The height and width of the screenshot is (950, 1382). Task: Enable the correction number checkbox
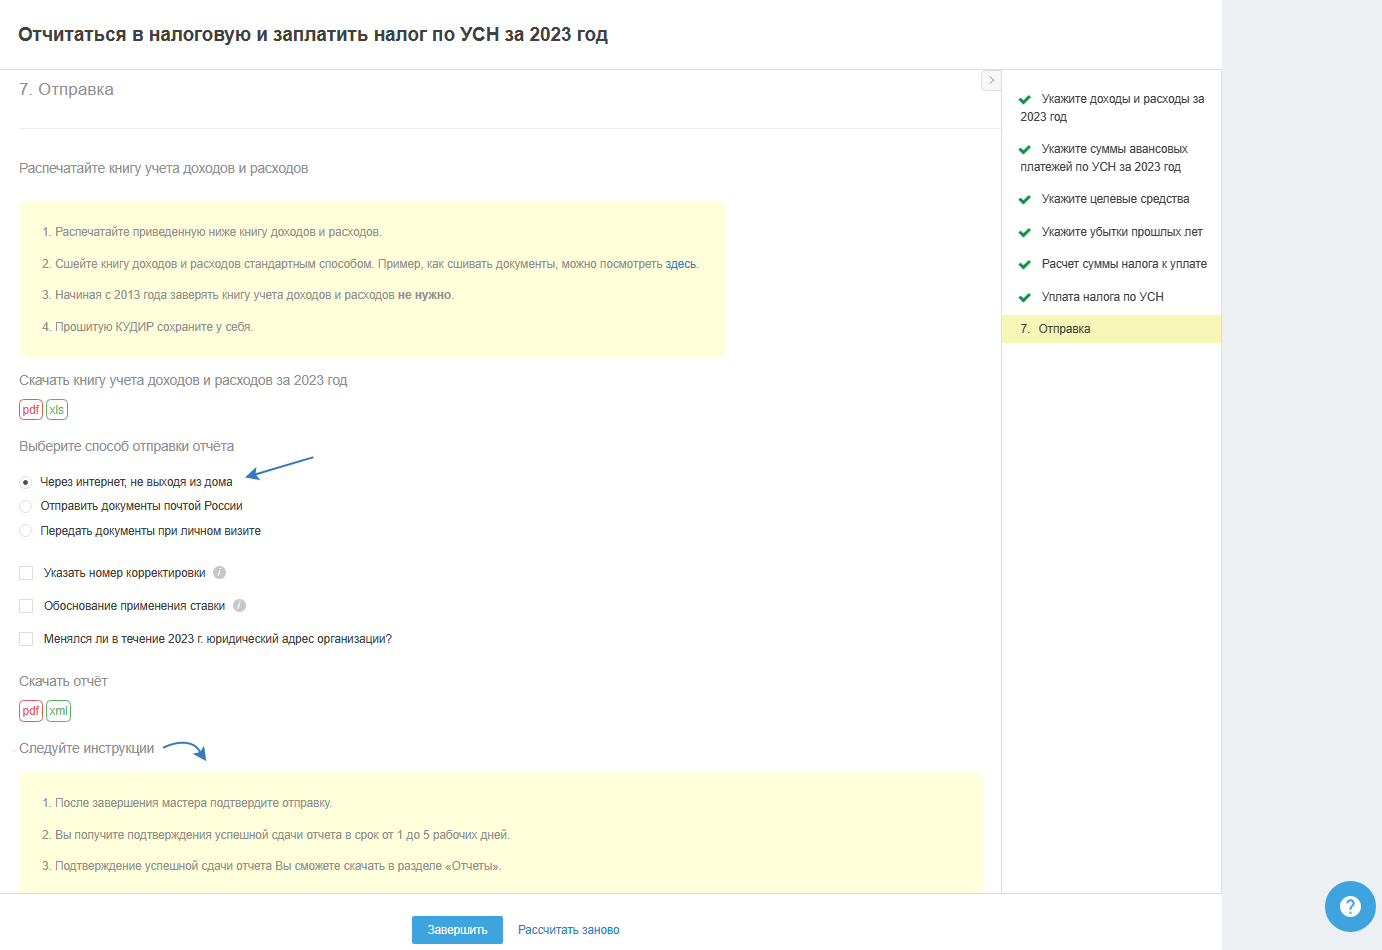26,573
